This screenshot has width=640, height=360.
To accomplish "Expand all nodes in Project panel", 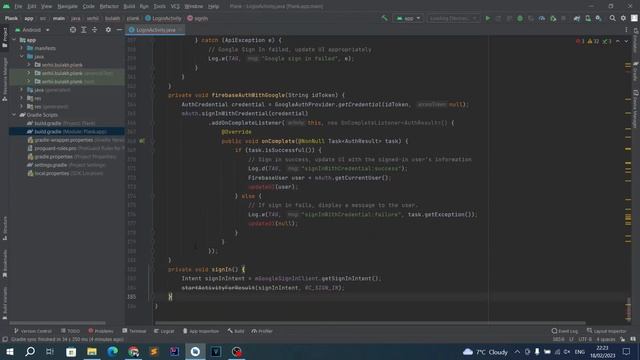I will 84,30.
